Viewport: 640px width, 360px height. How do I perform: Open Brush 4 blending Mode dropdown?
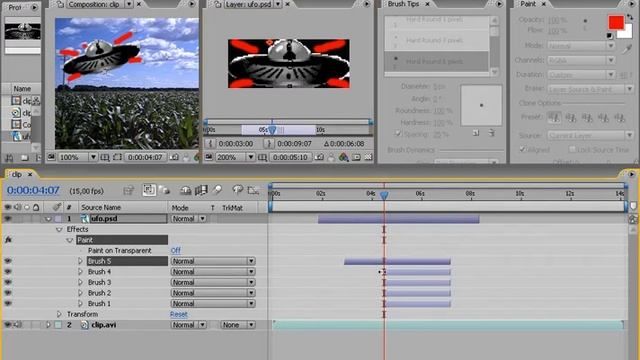coord(213,271)
